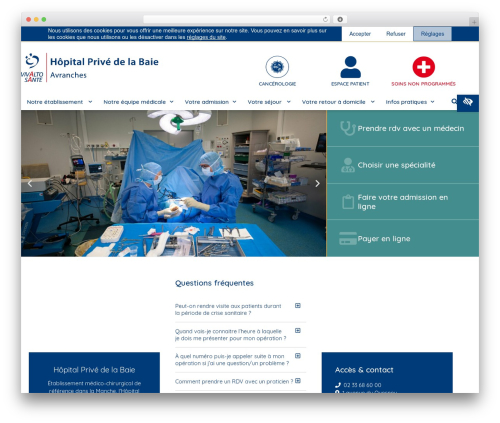Viewport: 500px width, 423px height.
Task: Expand question about number to call after operation
Action: pos(298,355)
